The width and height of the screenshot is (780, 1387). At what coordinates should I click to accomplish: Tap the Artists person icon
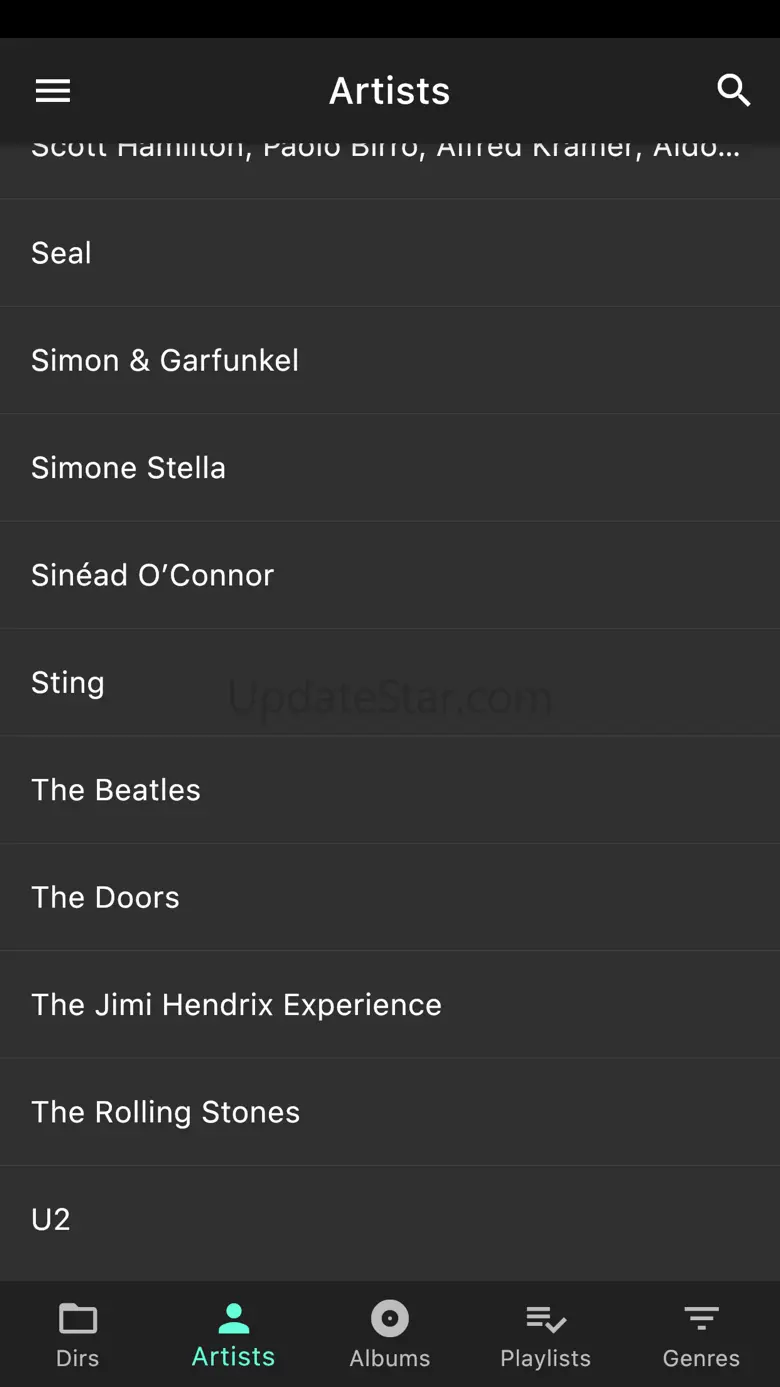[233, 1318]
